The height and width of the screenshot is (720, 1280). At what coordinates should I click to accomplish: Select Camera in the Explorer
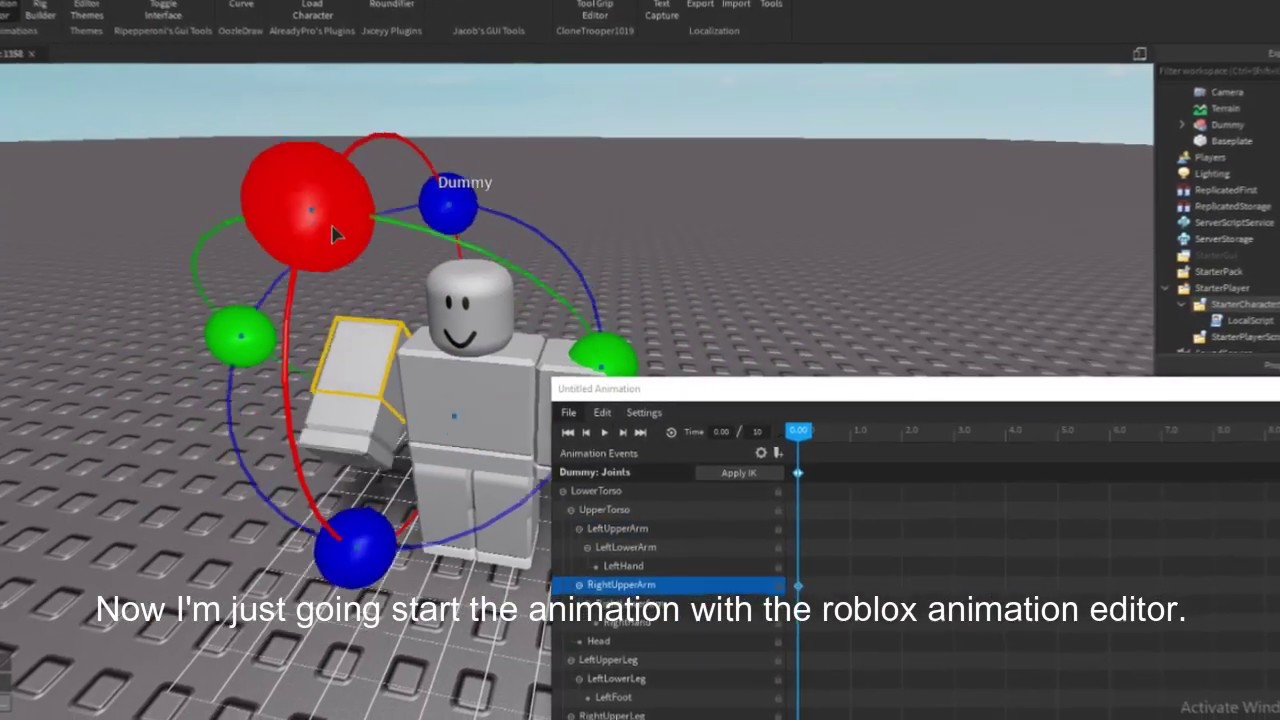pyautogui.click(x=1227, y=92)
